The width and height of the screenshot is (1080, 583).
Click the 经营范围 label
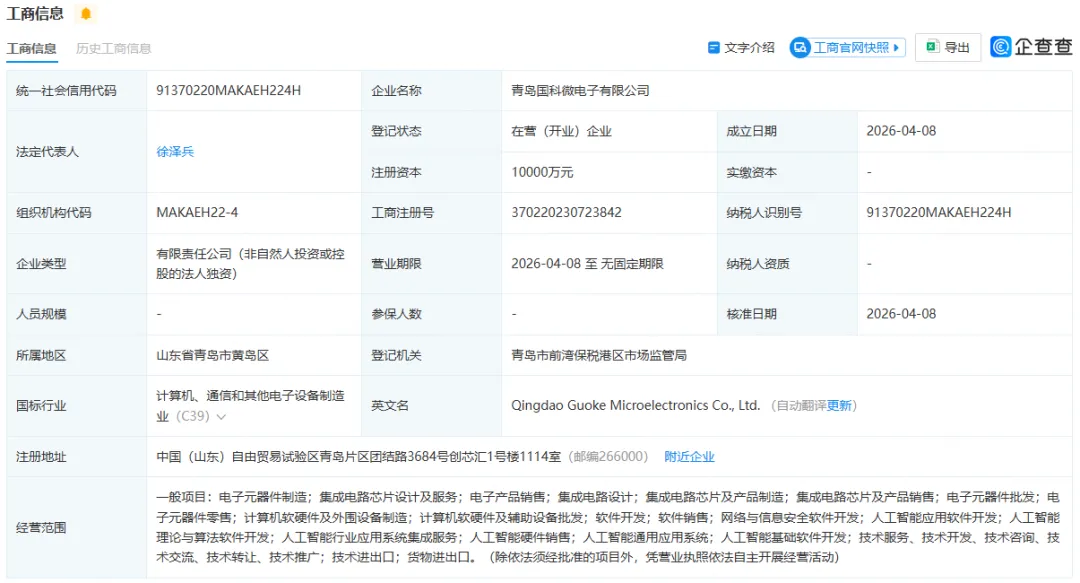click(41, 528)
